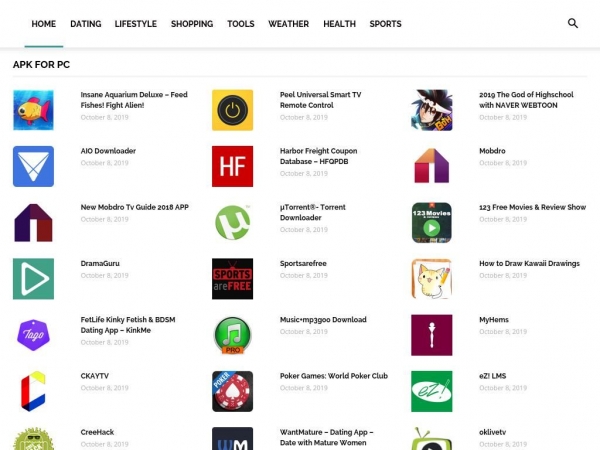Click the WantMature WM icon
600x450 pixels.
(x=232, y=439)
